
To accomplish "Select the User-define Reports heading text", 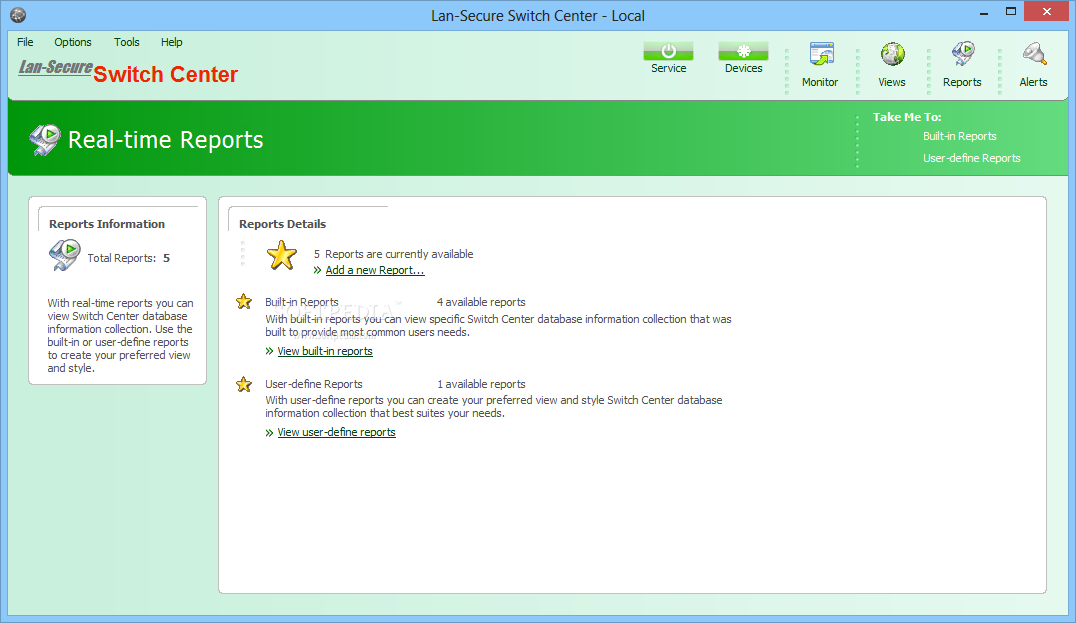I will click(x=314, y=384).
